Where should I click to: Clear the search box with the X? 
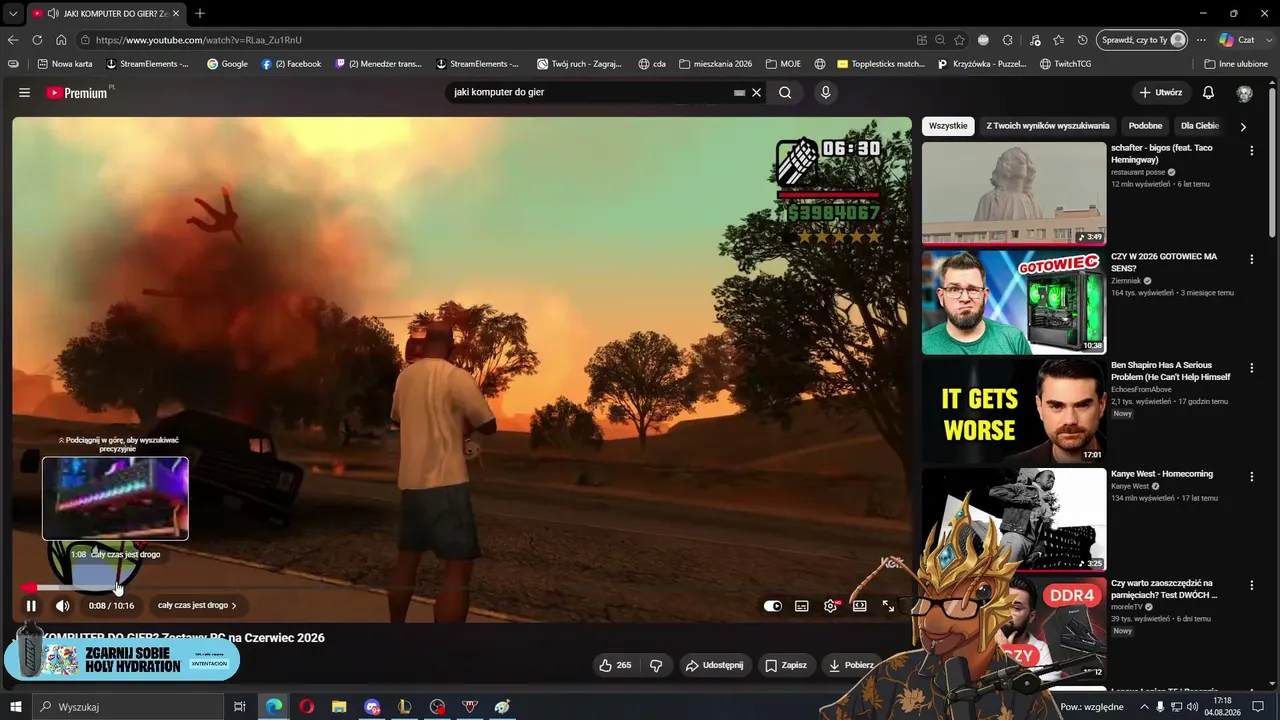(x=757, y=93)
